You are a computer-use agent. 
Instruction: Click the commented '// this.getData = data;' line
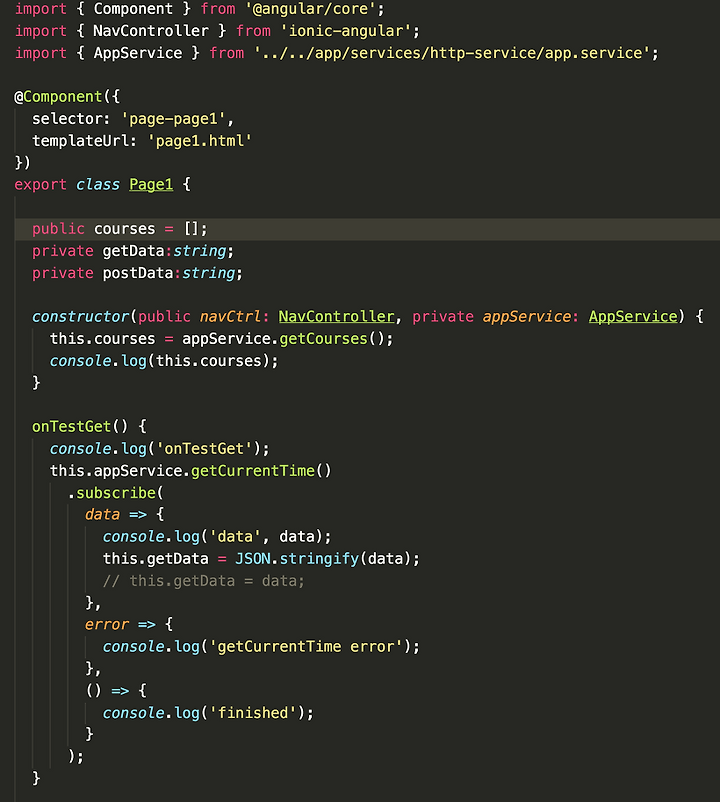[204, 581]
